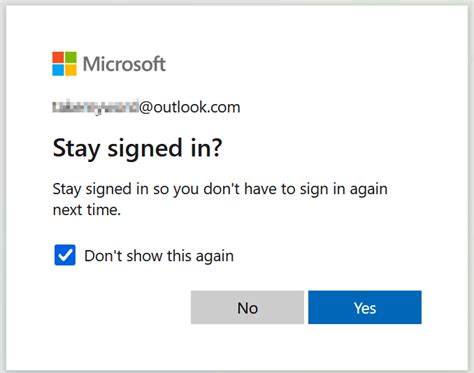
Task: Uncheck the Don't show this again checkbox
Action: tap(65, 255)
